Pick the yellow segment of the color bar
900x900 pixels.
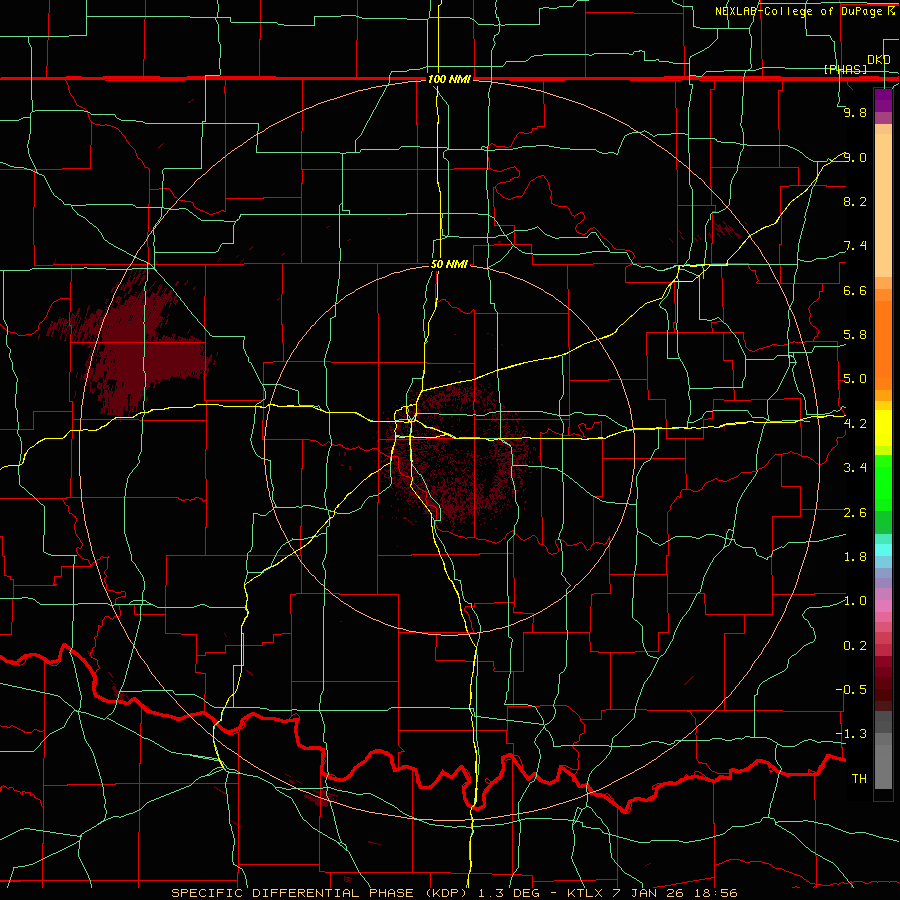883,428
